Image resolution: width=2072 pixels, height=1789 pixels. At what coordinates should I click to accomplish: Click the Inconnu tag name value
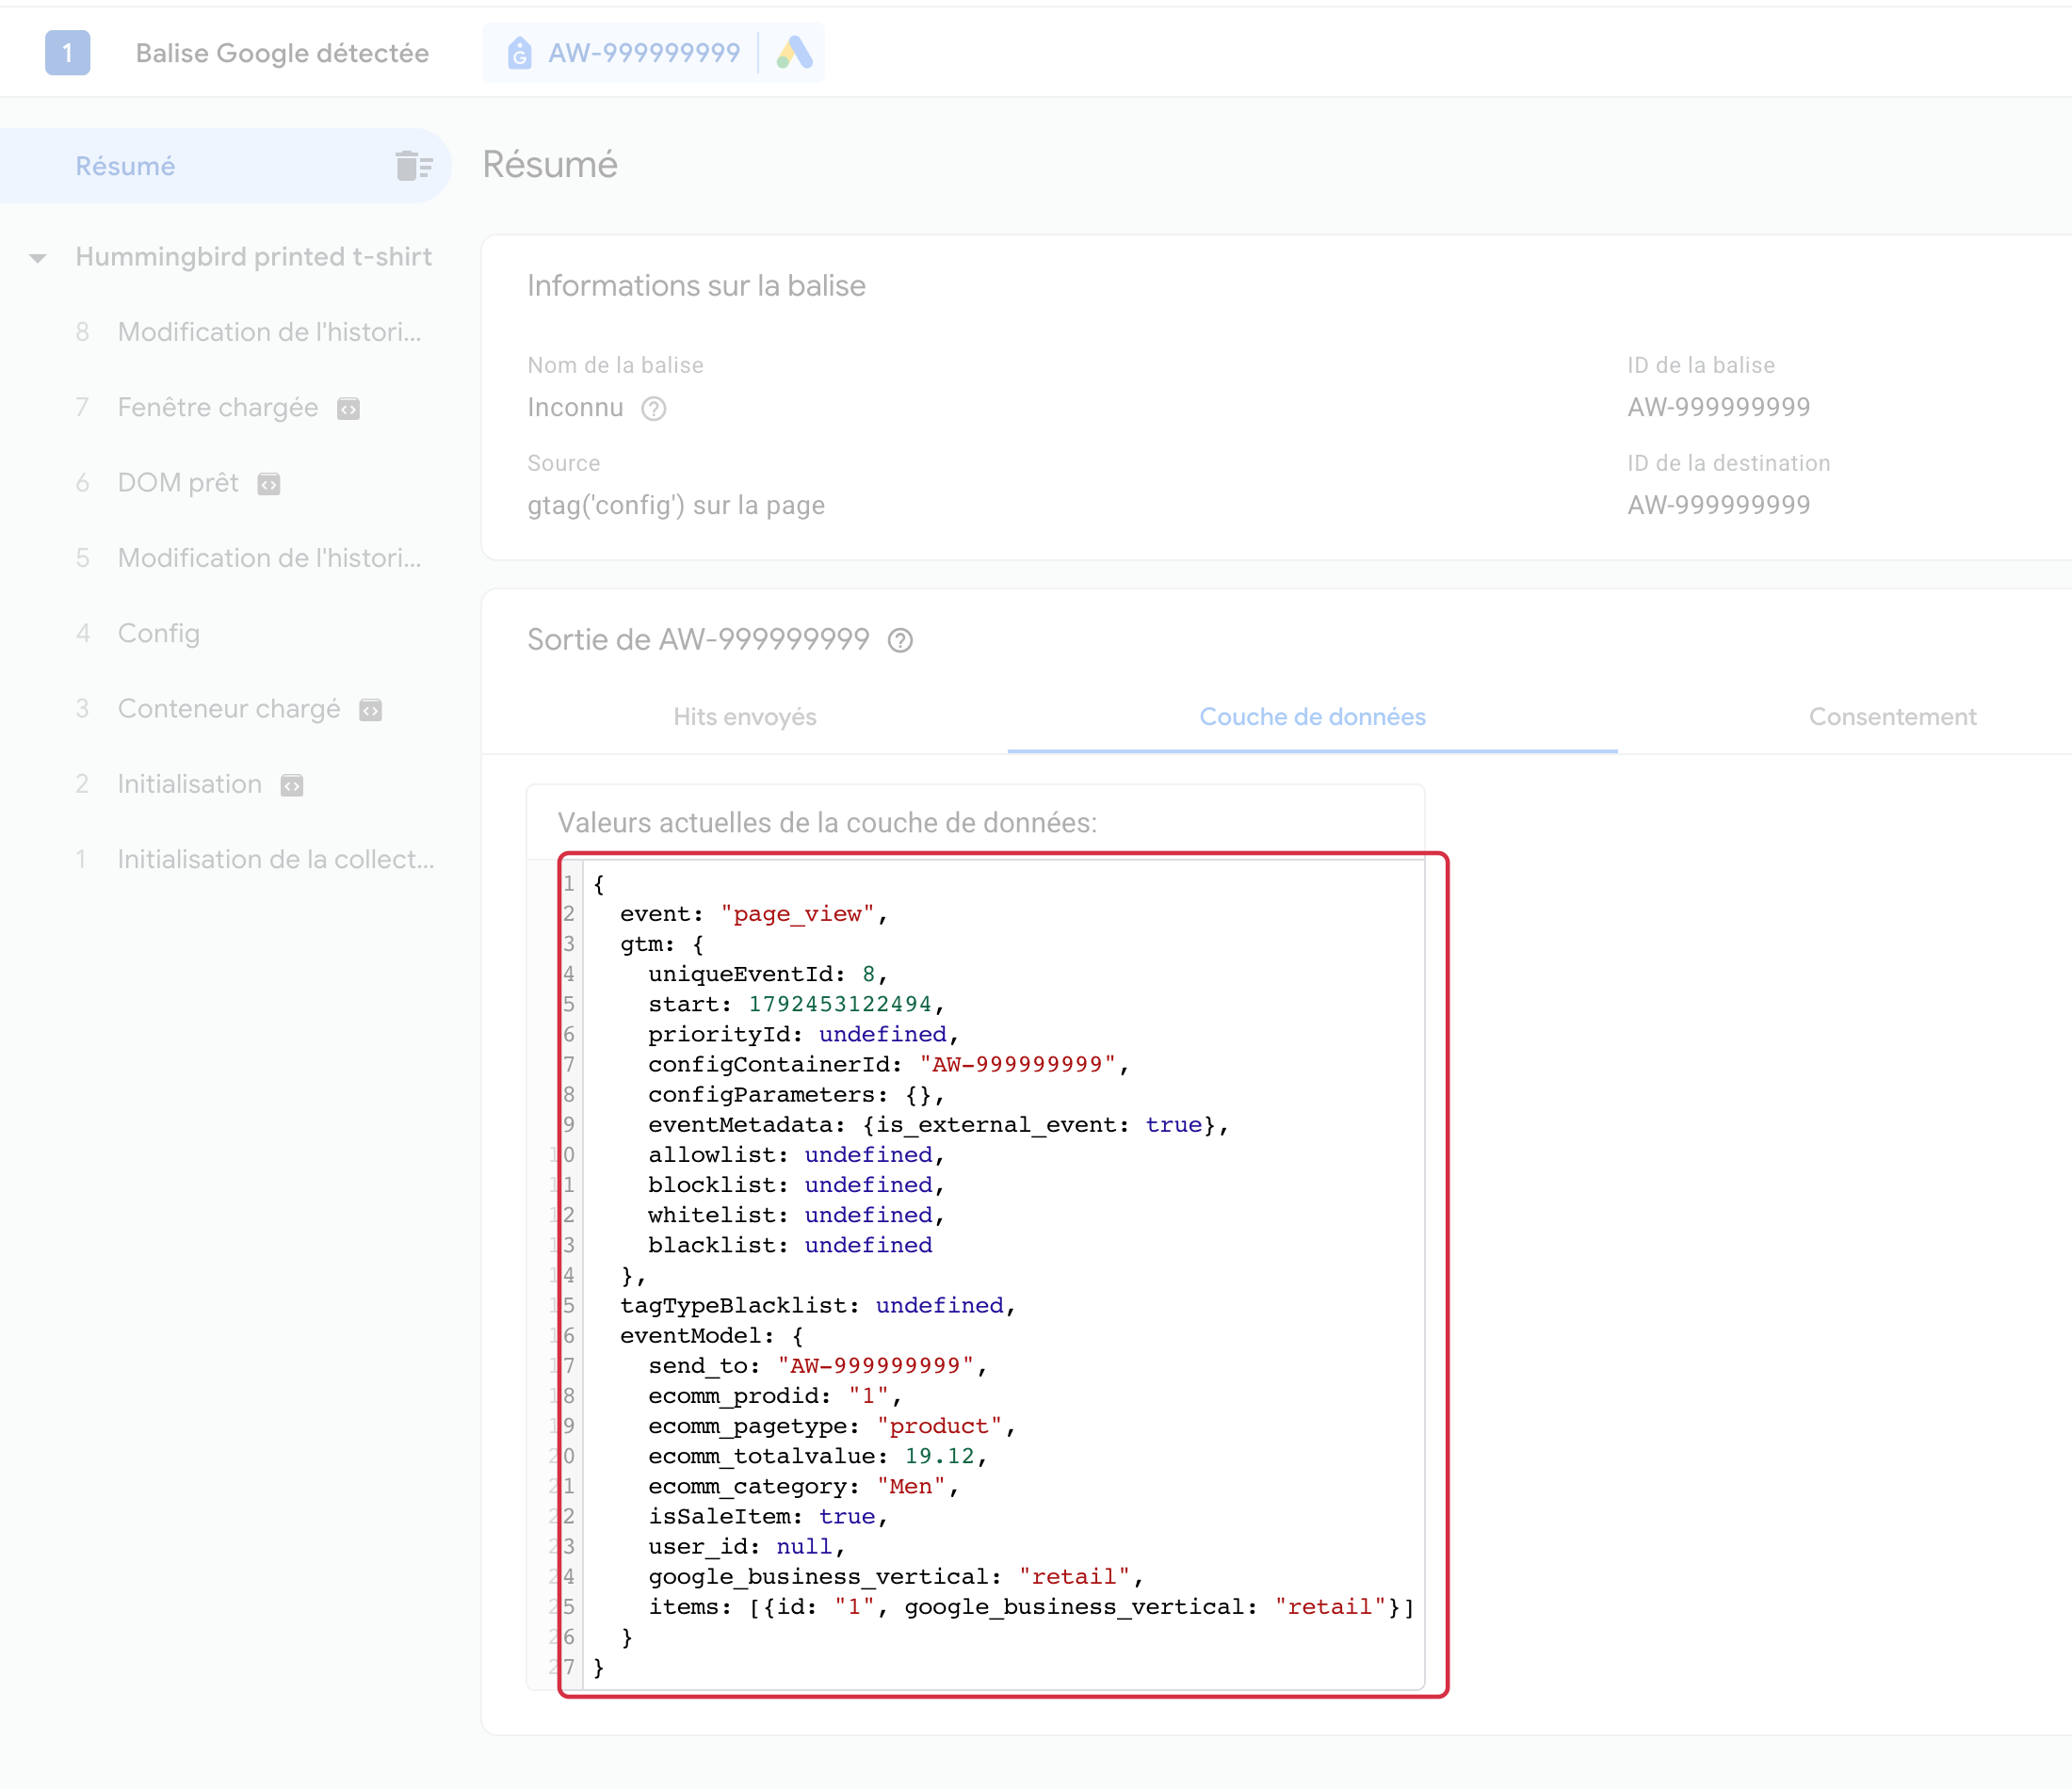[575, 408]
